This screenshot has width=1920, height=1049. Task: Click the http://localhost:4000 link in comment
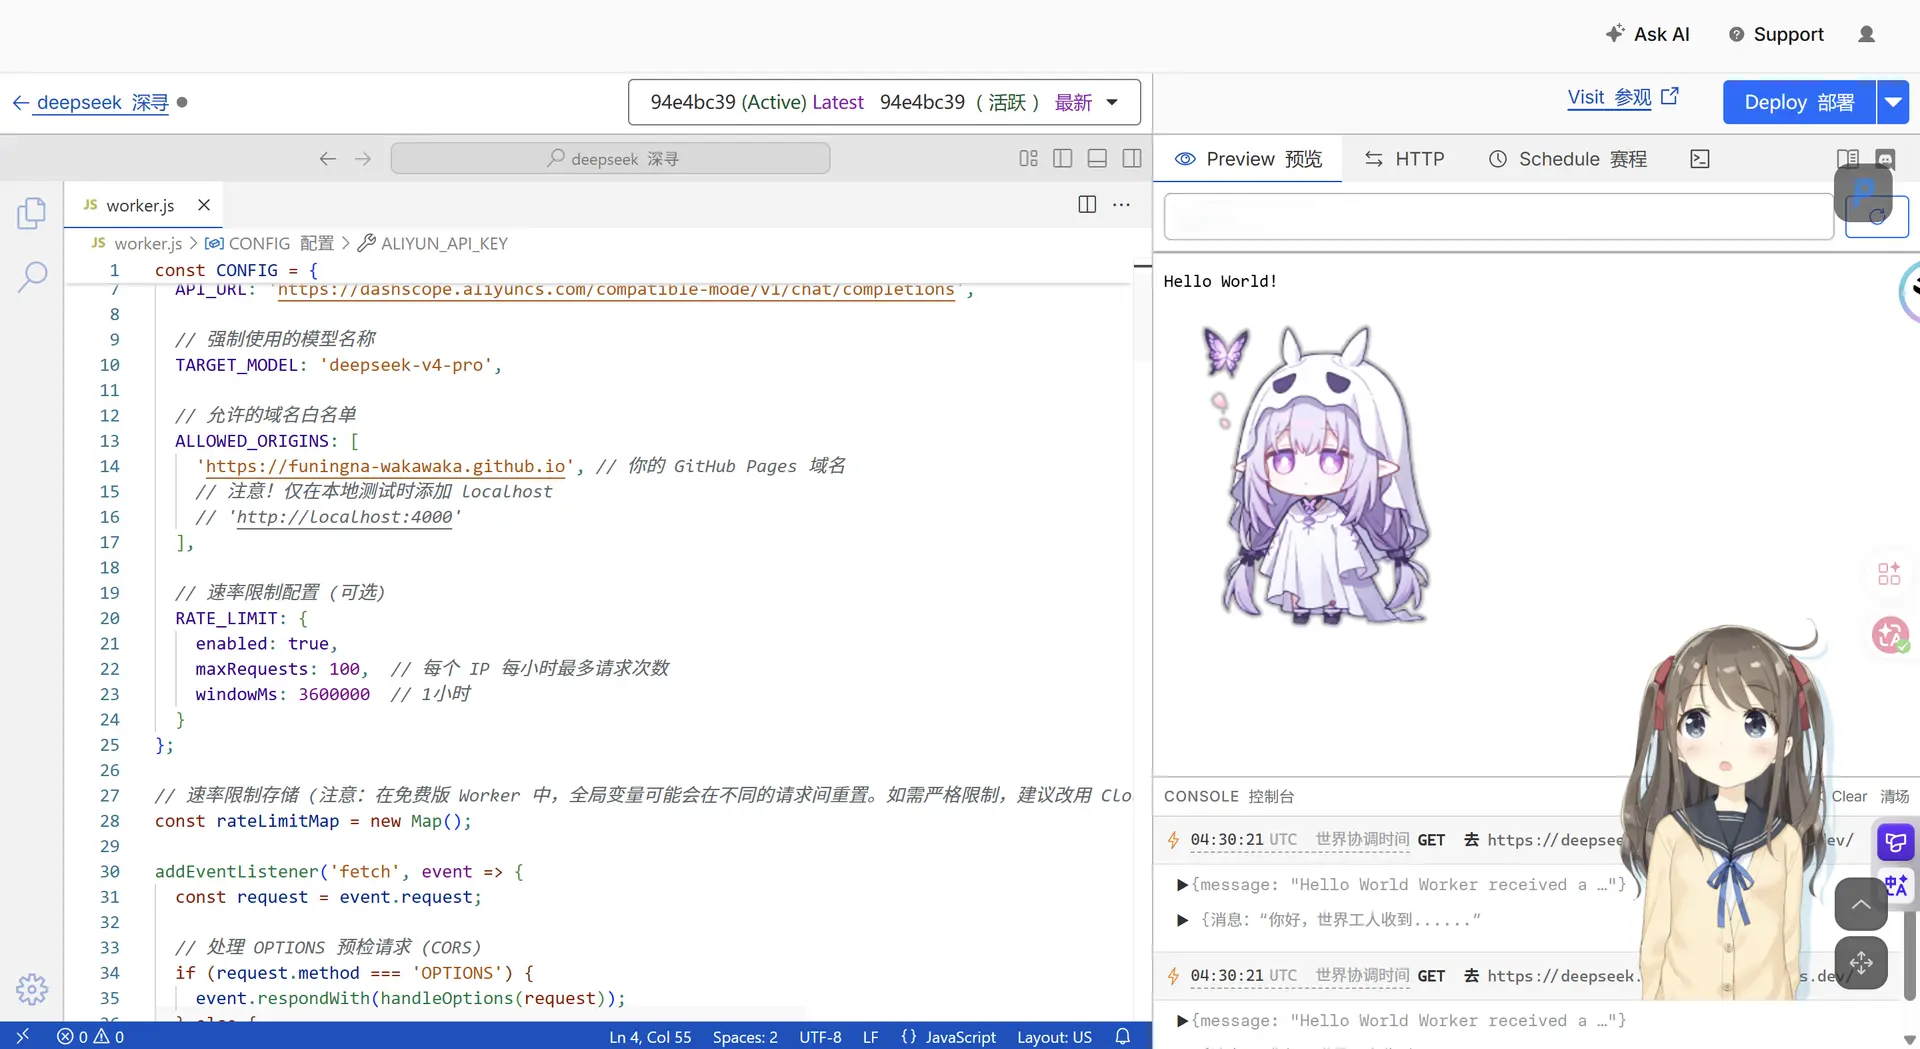click(344, 517)
